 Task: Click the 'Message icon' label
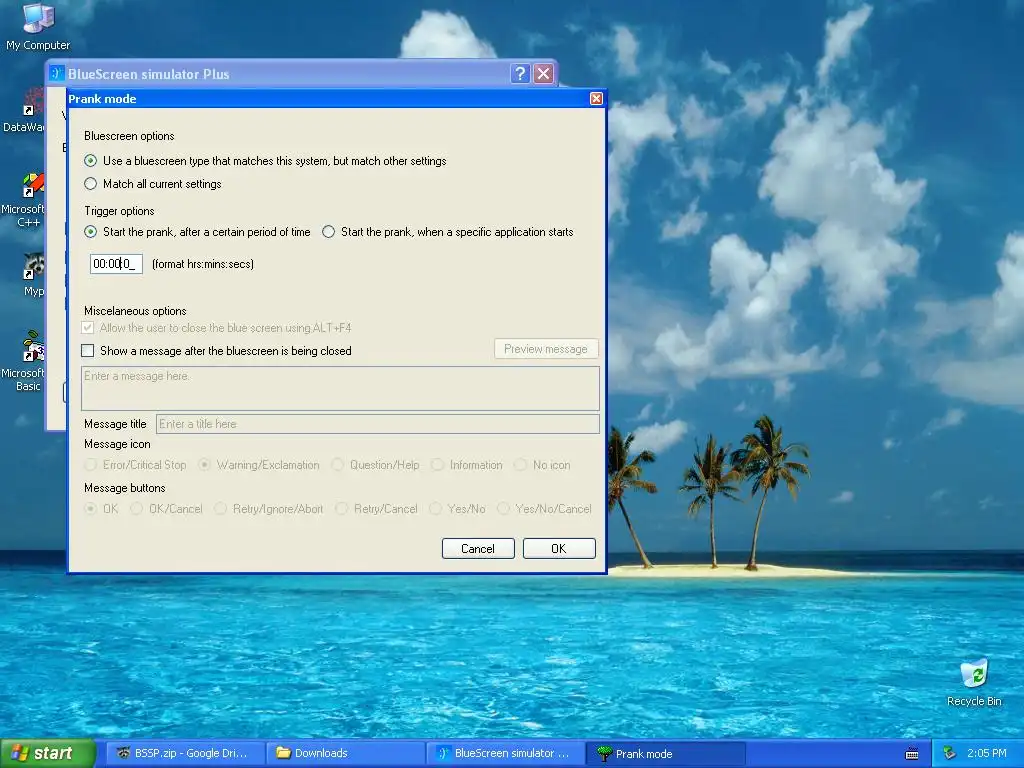(118, 444)
